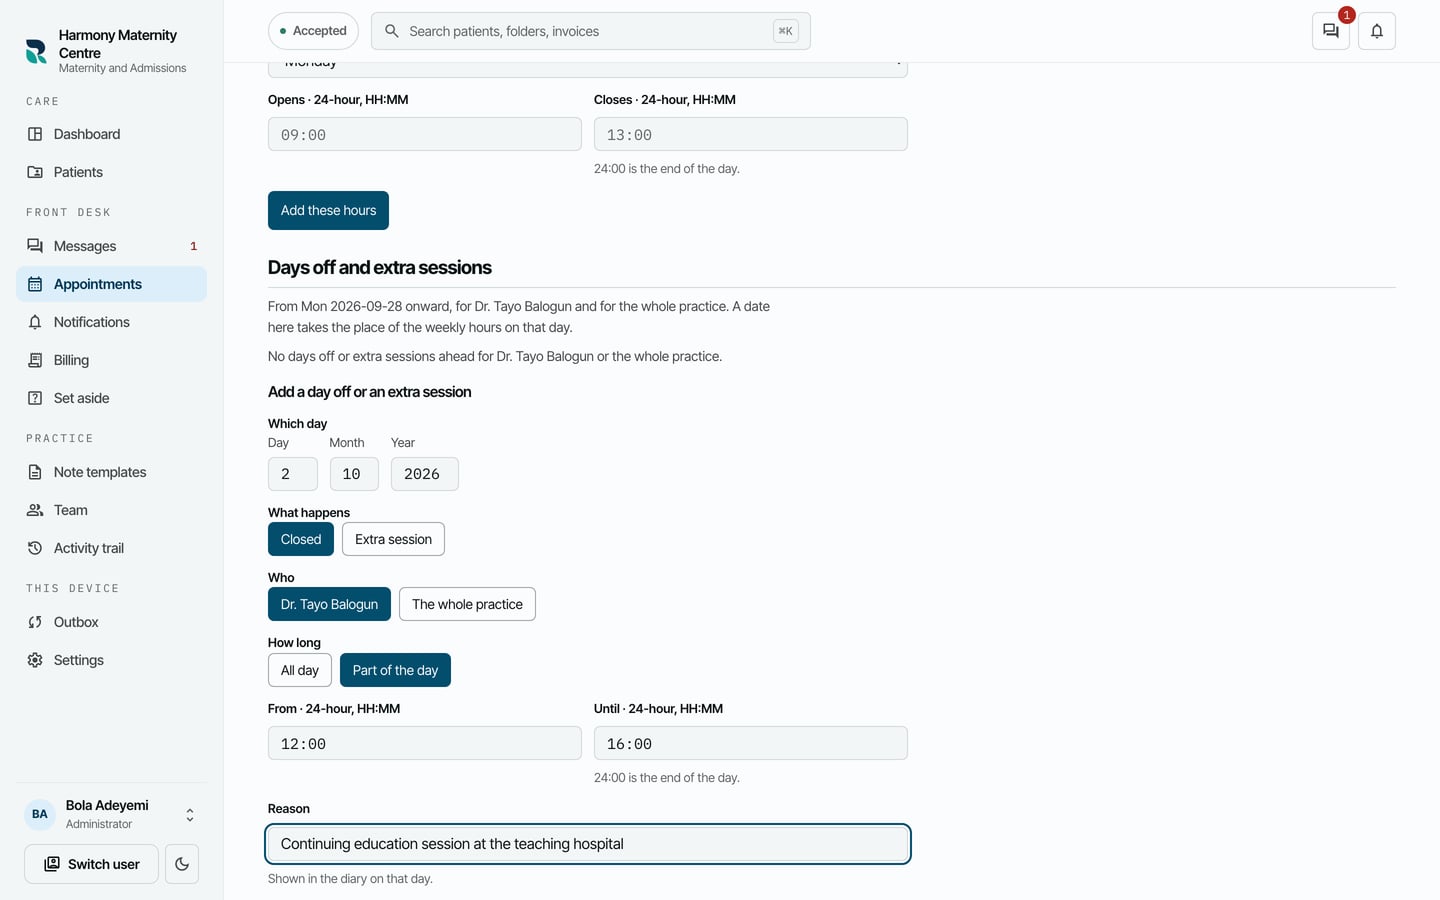This screenshot has height=900, width=1440.
Task: Open messages from the top bar chat icon
Action: pyautogui.click(x=1331, y=31)
